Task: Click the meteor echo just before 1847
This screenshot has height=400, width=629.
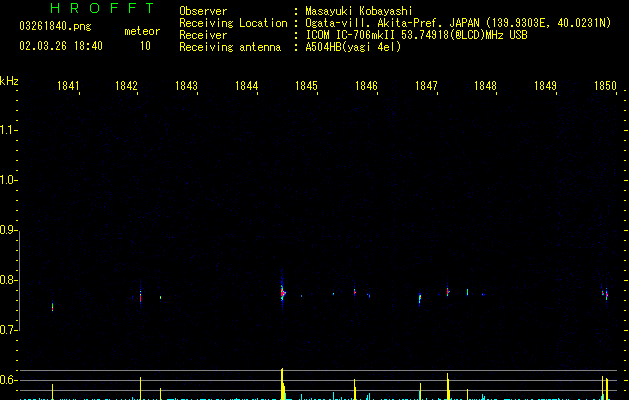Action: coord(420,299)
